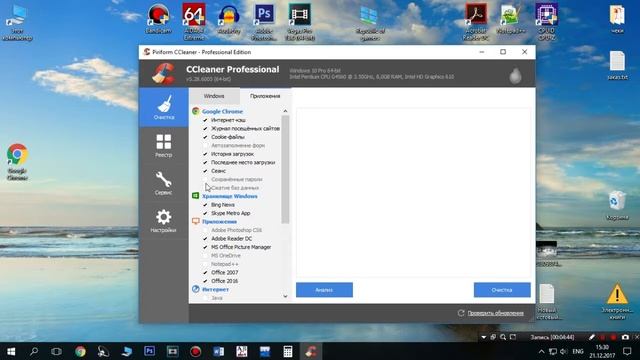The image size is (640, 360).
Task: Open the Acrobat Reader DC desktop shortcut
Action: [x=476, y=22]
